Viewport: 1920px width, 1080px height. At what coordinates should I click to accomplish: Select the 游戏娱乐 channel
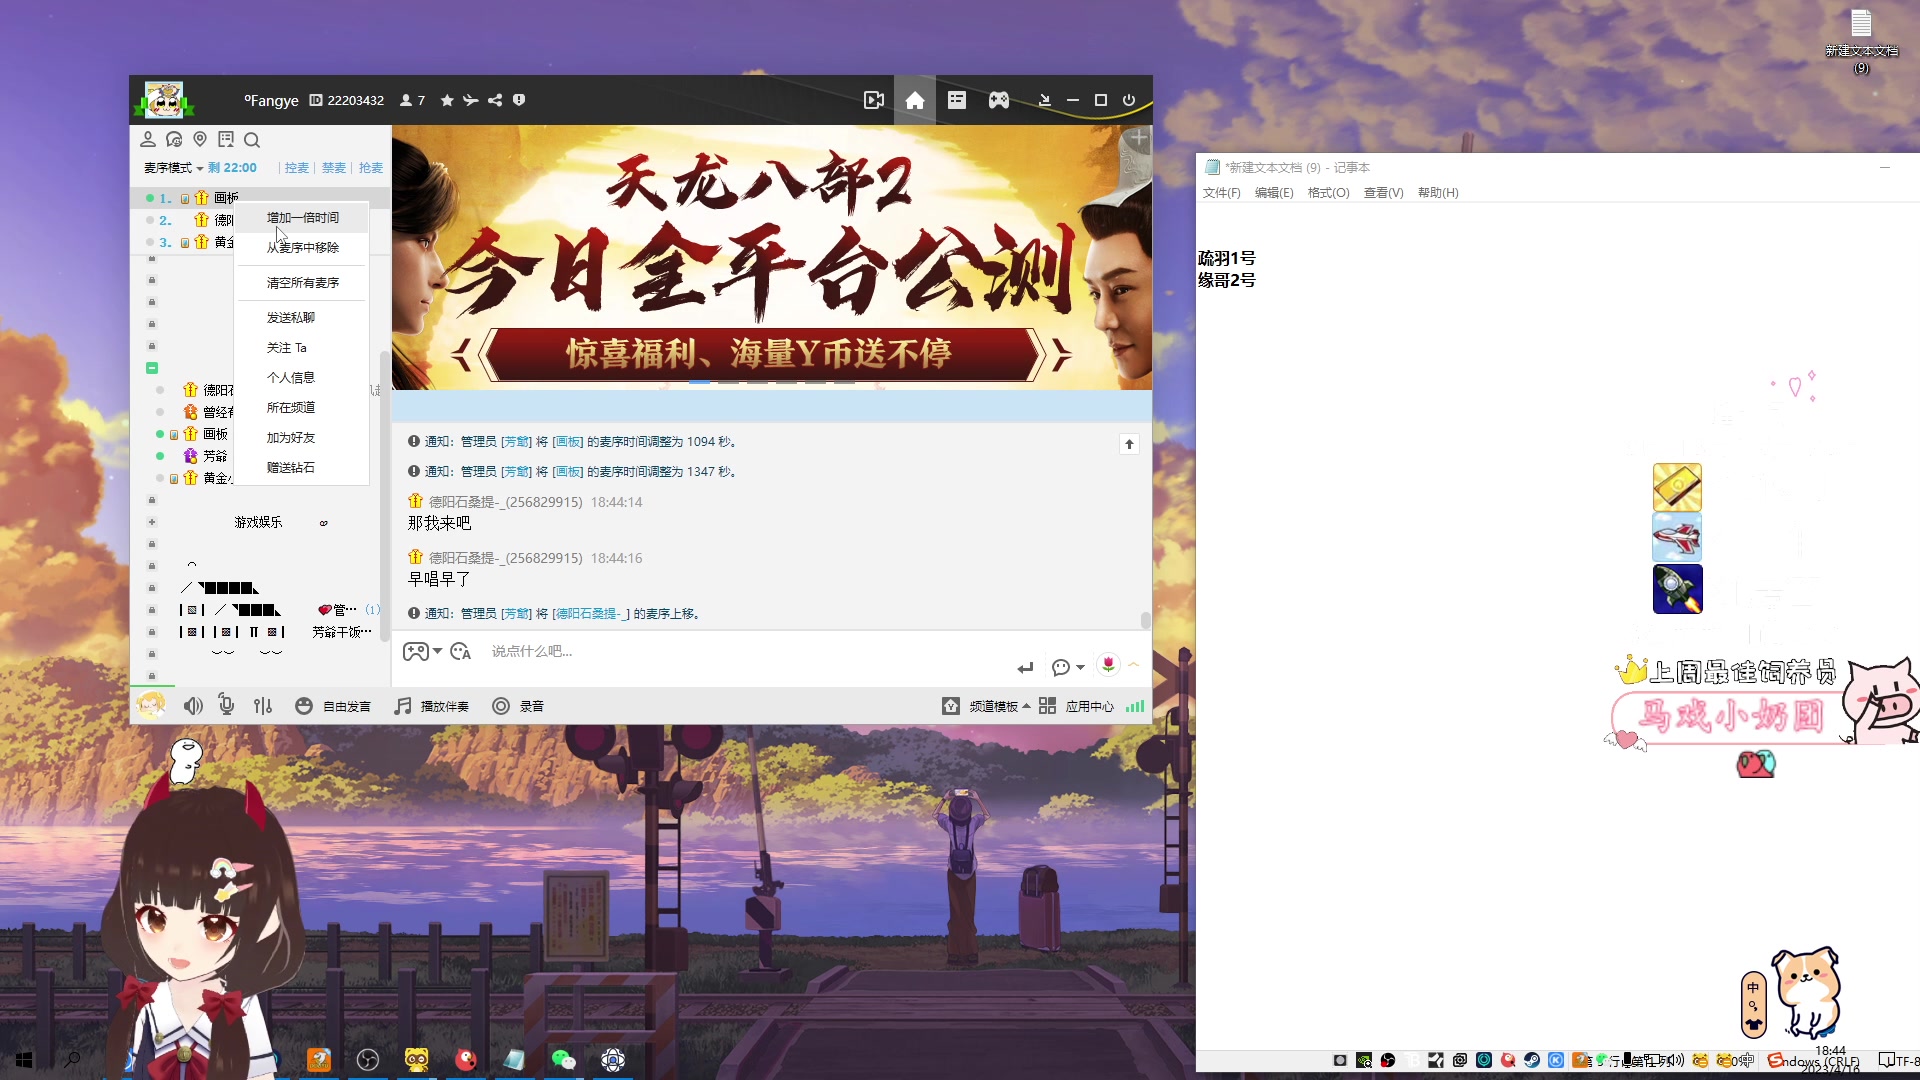coord(259,522)
